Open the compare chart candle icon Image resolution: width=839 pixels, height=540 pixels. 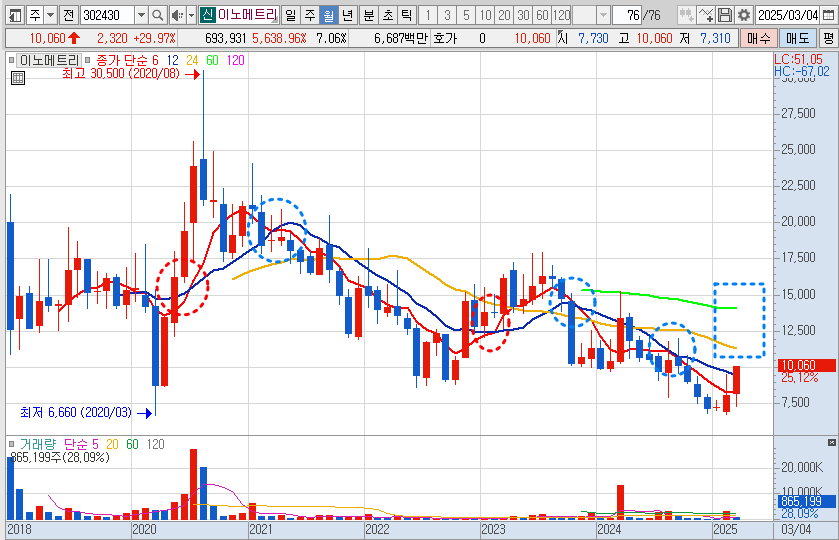click(x=687, y=15)
